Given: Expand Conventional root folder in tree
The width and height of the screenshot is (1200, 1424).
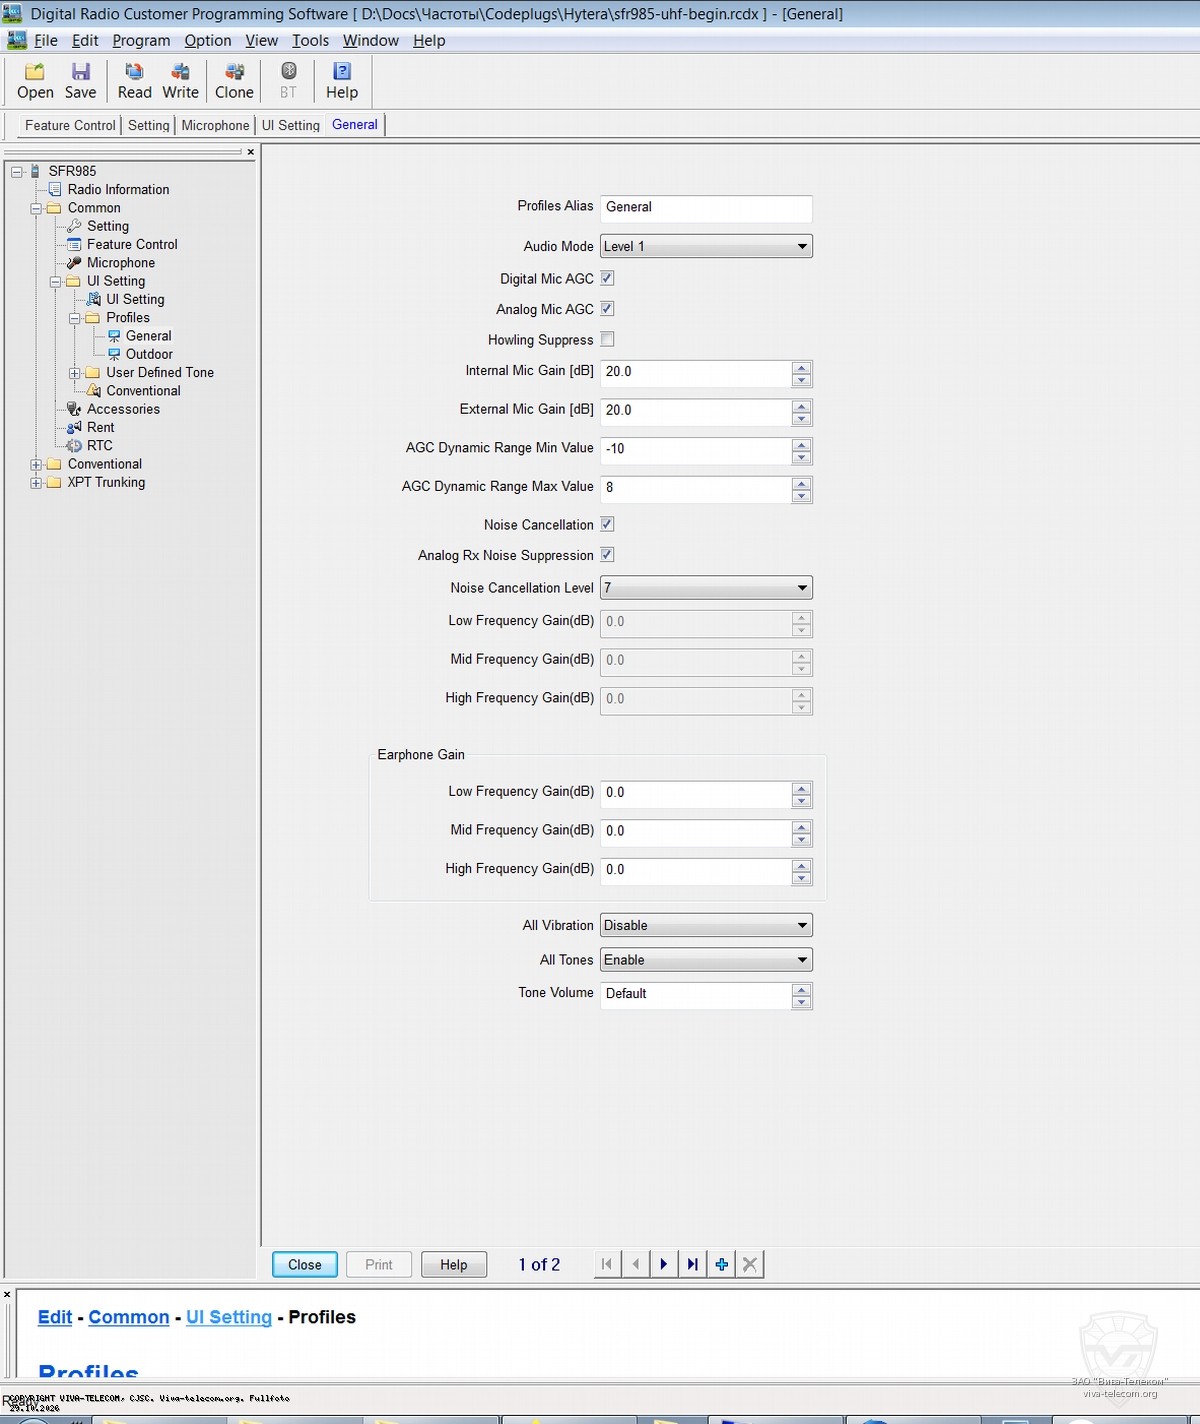Looking at the screenshot, I should click(36, 464).
